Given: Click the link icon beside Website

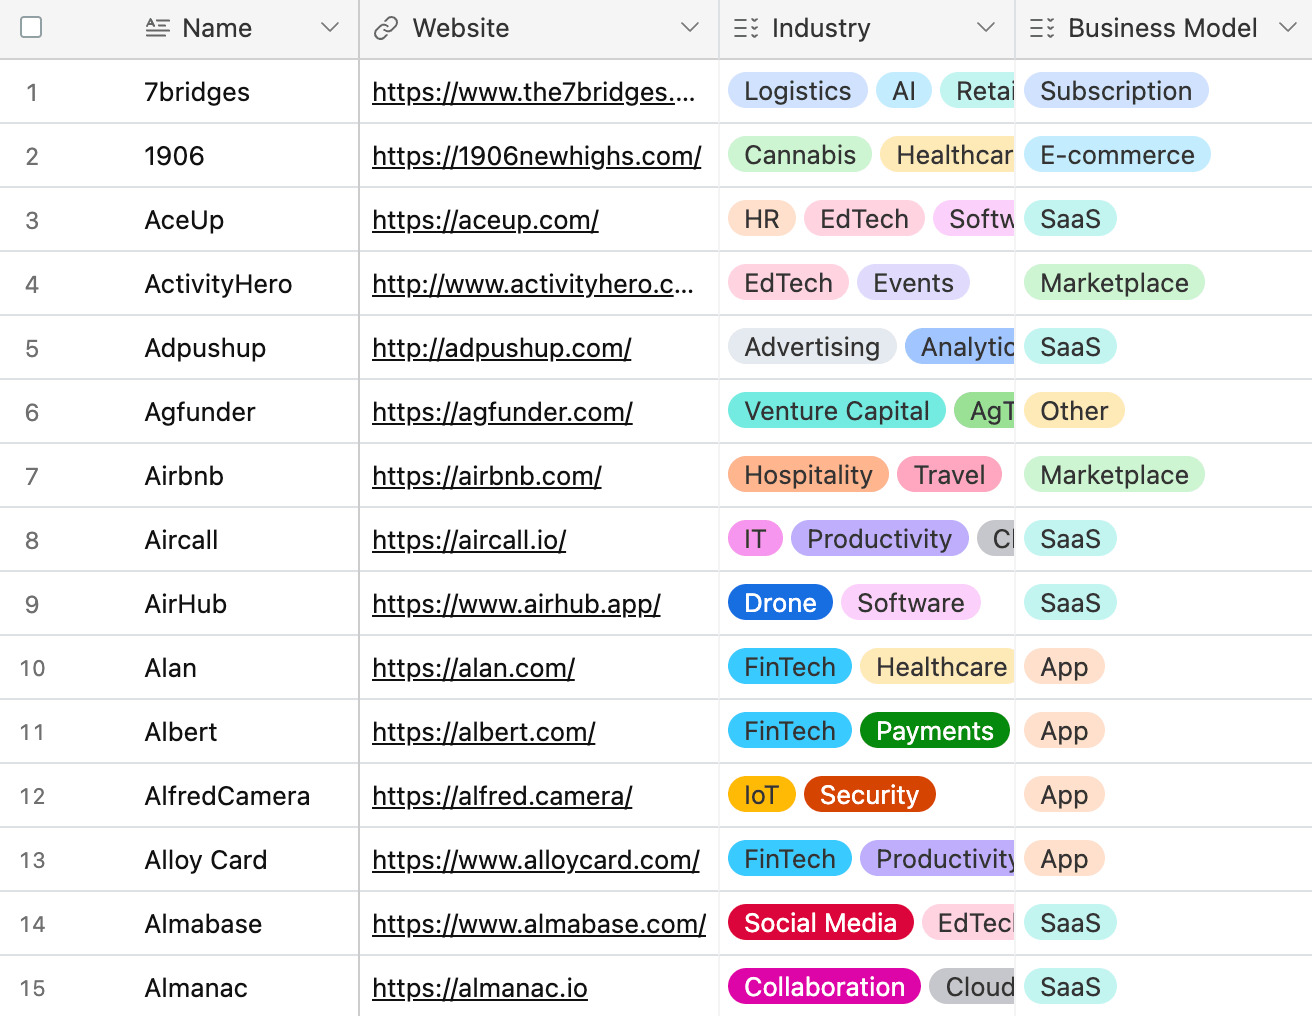Looking at the screenshot, I should tap(386, 28).
